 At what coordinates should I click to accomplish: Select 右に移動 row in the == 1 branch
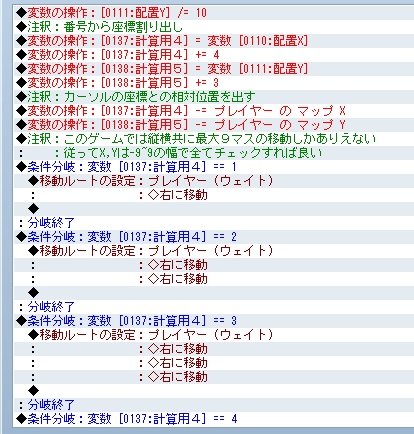pyautogui.click(x=214, y=195)
